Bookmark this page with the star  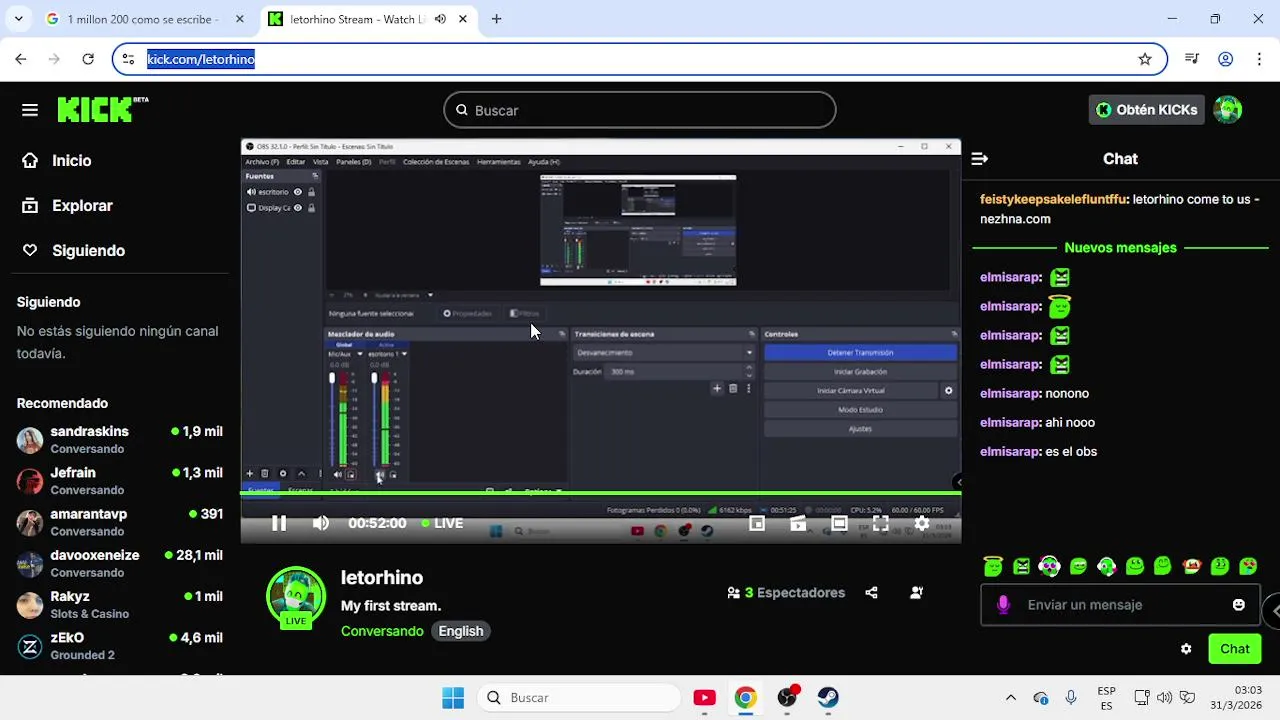(1145, 59)
